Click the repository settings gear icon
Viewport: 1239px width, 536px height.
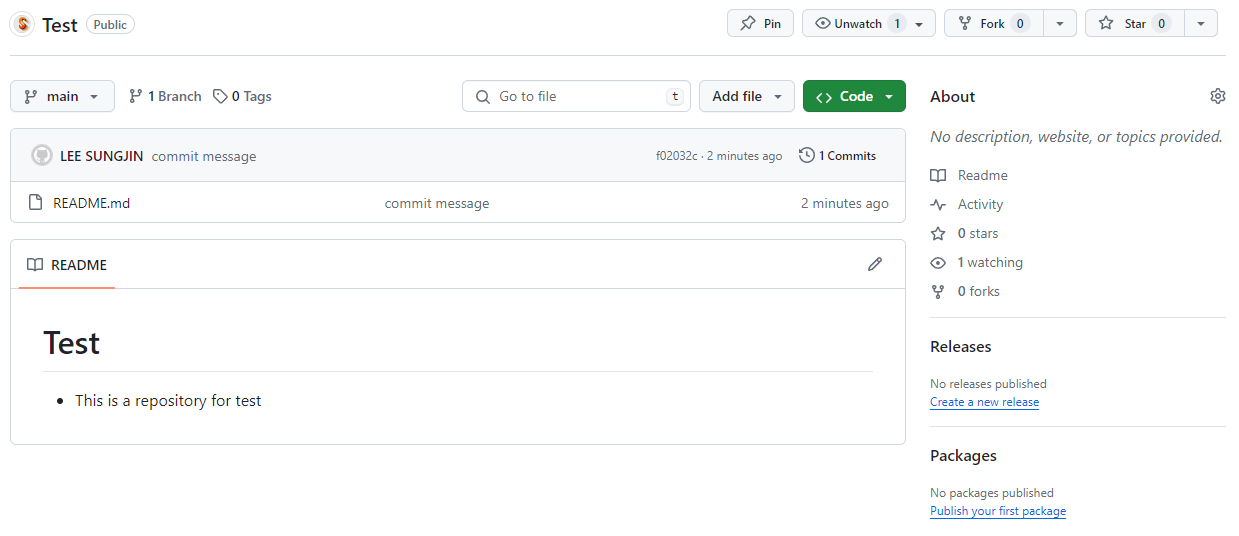1217,96
